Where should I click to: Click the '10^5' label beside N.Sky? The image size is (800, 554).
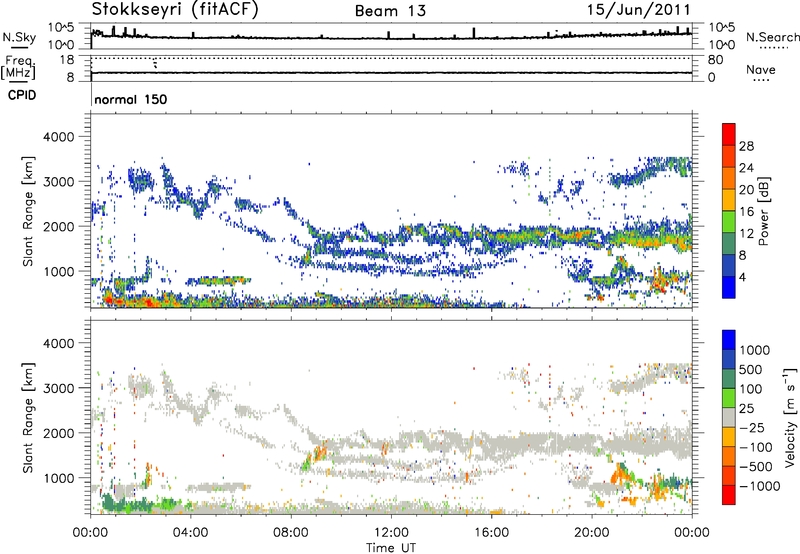click(x=61, y=28)
